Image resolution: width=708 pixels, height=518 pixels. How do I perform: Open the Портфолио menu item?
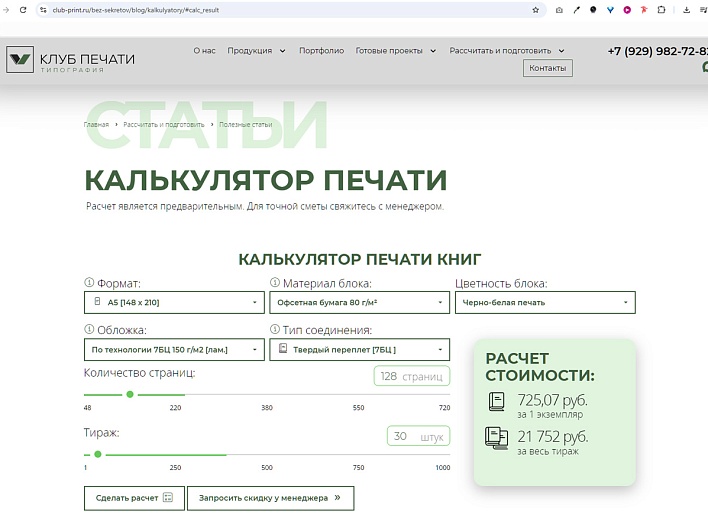[x=321, y=51]
